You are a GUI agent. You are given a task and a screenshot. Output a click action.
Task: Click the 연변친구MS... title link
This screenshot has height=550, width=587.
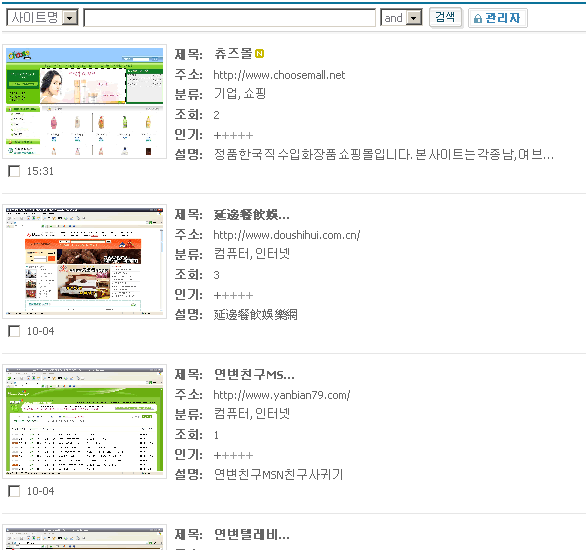(x=254, y=374)
